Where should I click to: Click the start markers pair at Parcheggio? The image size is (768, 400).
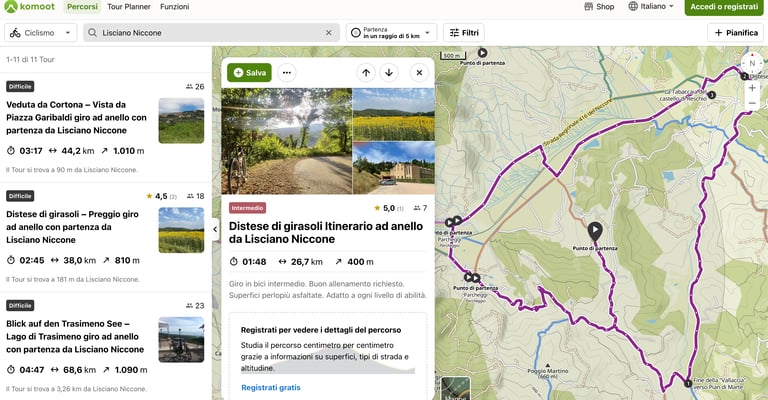[472, 278]
